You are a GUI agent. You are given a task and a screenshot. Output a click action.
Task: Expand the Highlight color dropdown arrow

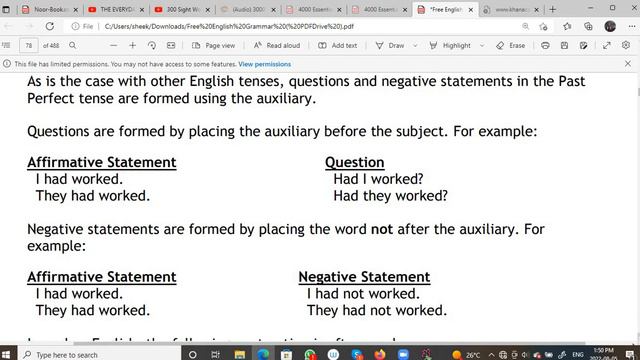pyautogui.click(x=482, y=45)
